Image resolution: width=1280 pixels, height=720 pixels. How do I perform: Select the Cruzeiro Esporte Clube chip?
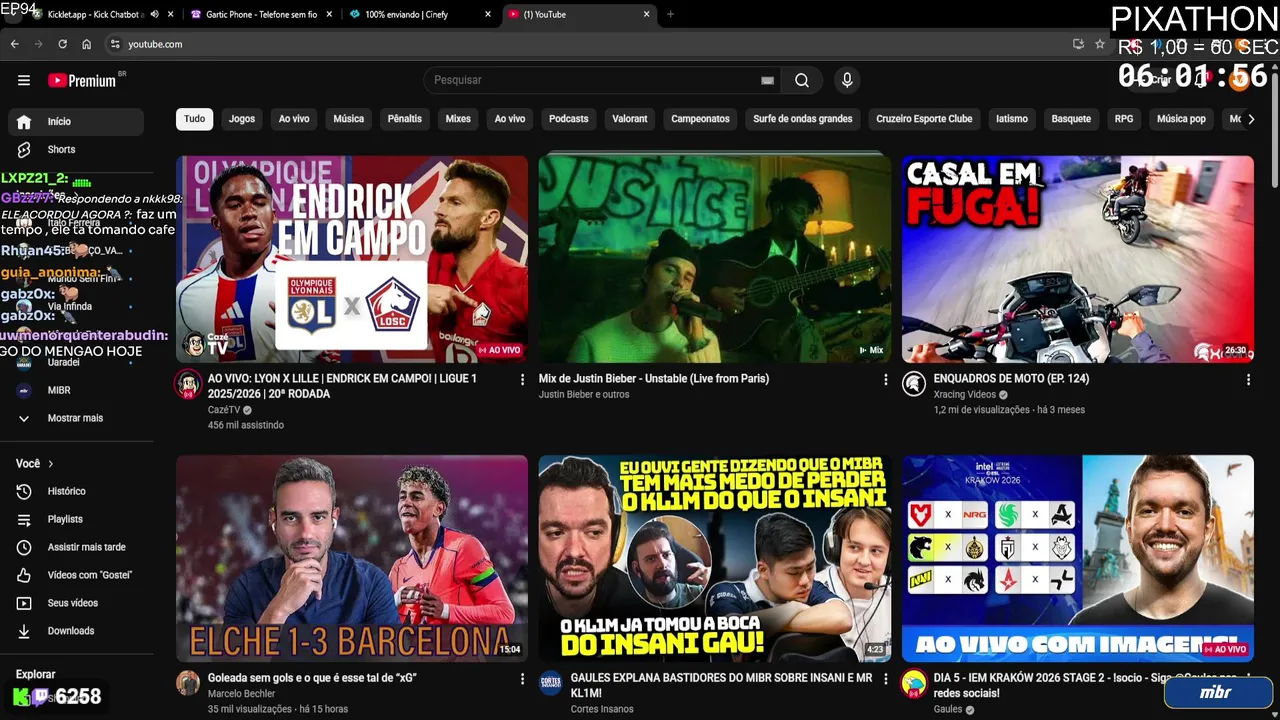(924, 119)
